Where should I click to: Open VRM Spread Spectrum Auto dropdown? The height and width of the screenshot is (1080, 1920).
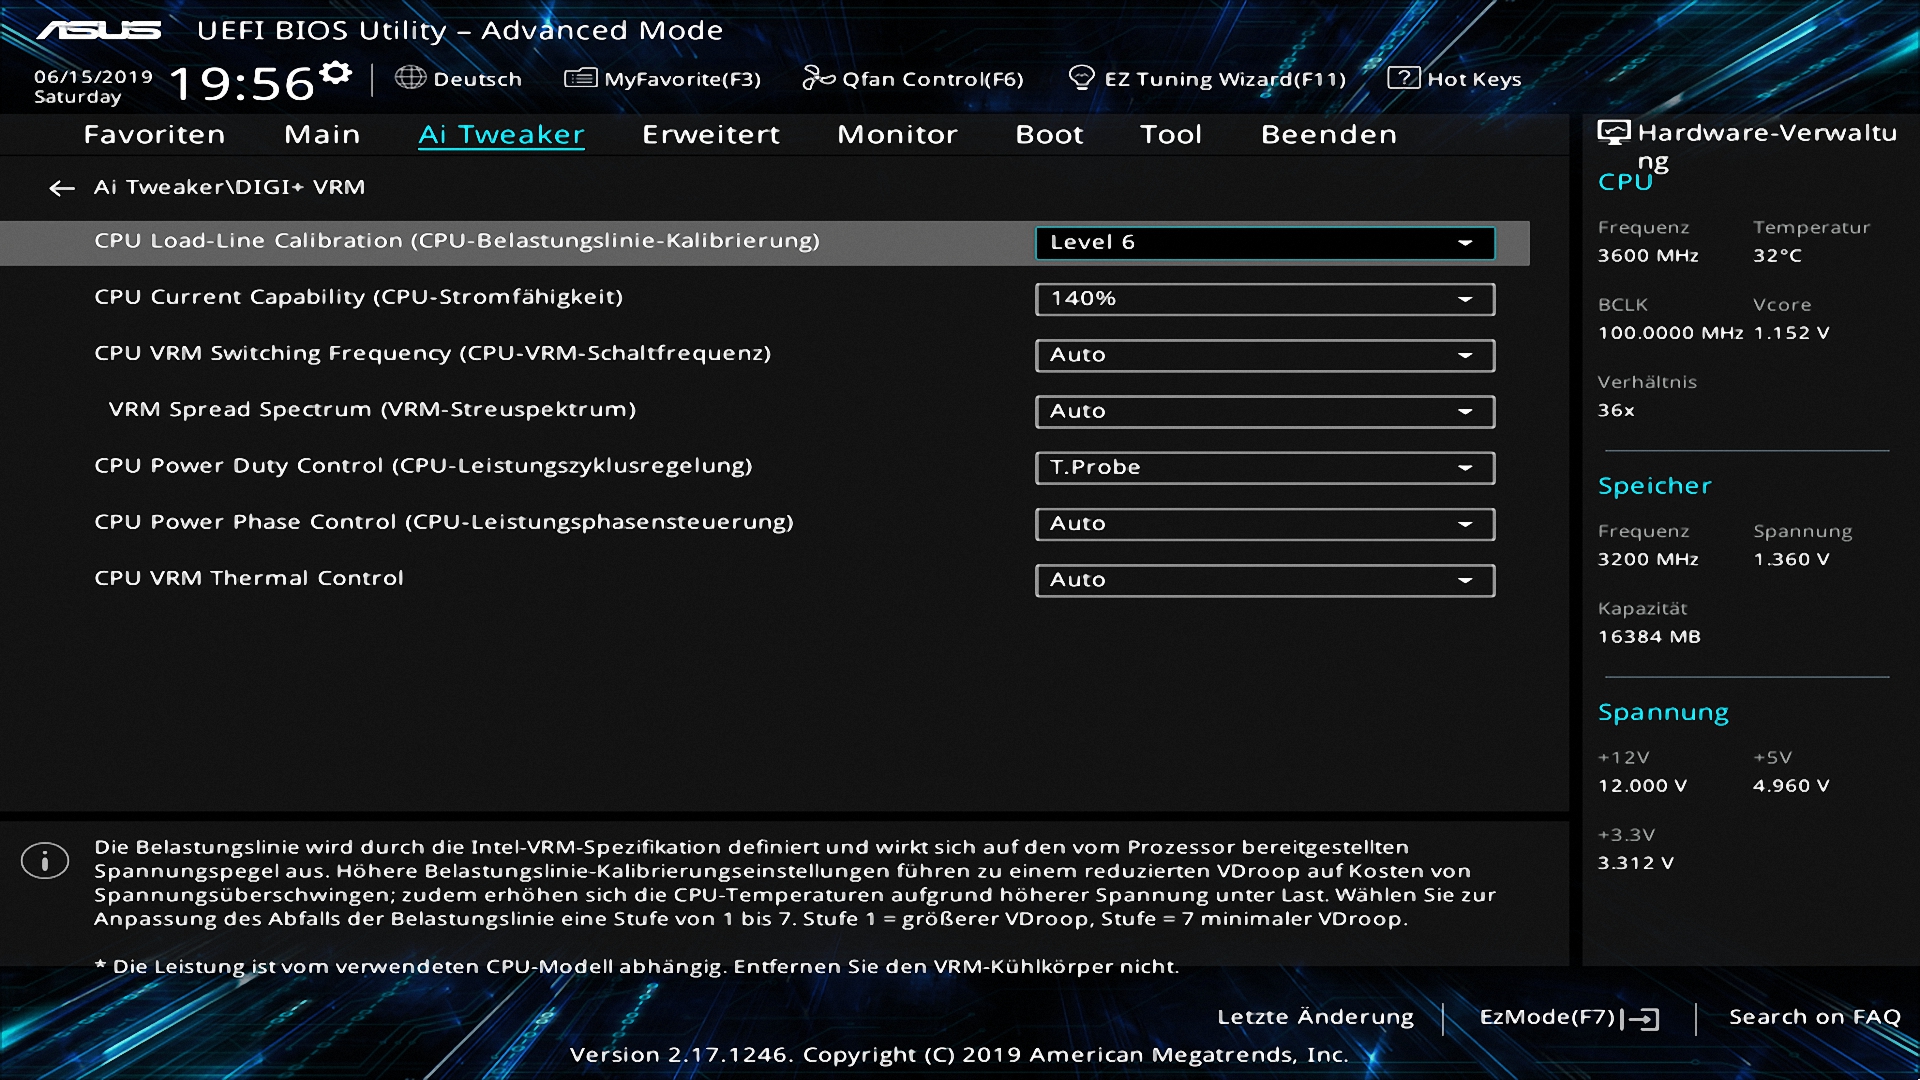(1264, 412)
